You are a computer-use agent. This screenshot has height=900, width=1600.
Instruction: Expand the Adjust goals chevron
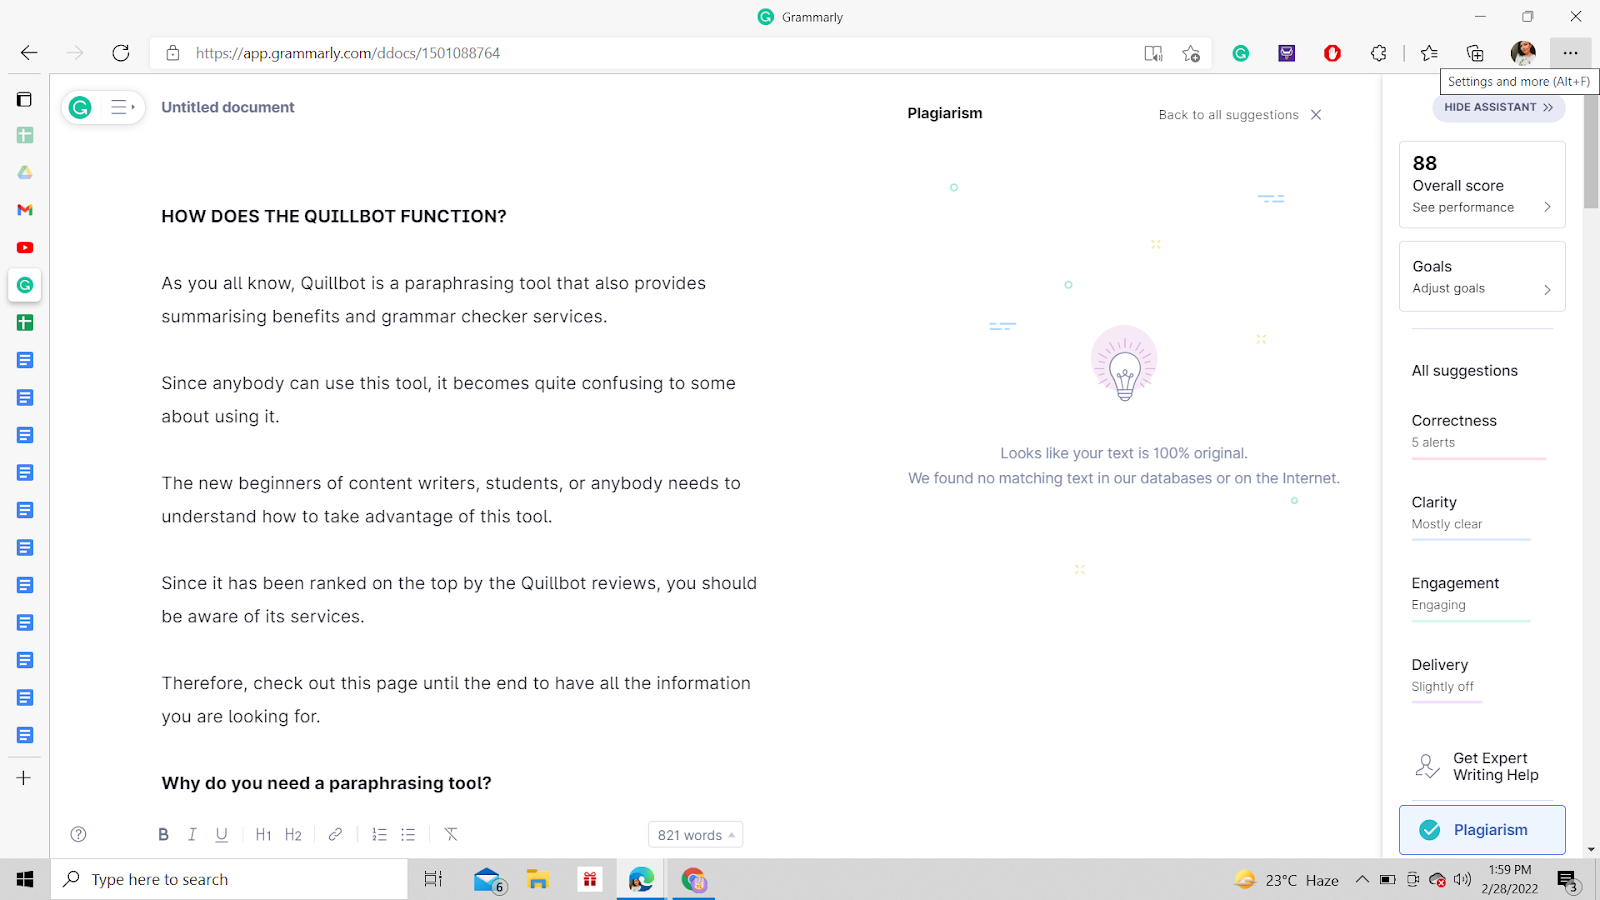(1547, 290)
